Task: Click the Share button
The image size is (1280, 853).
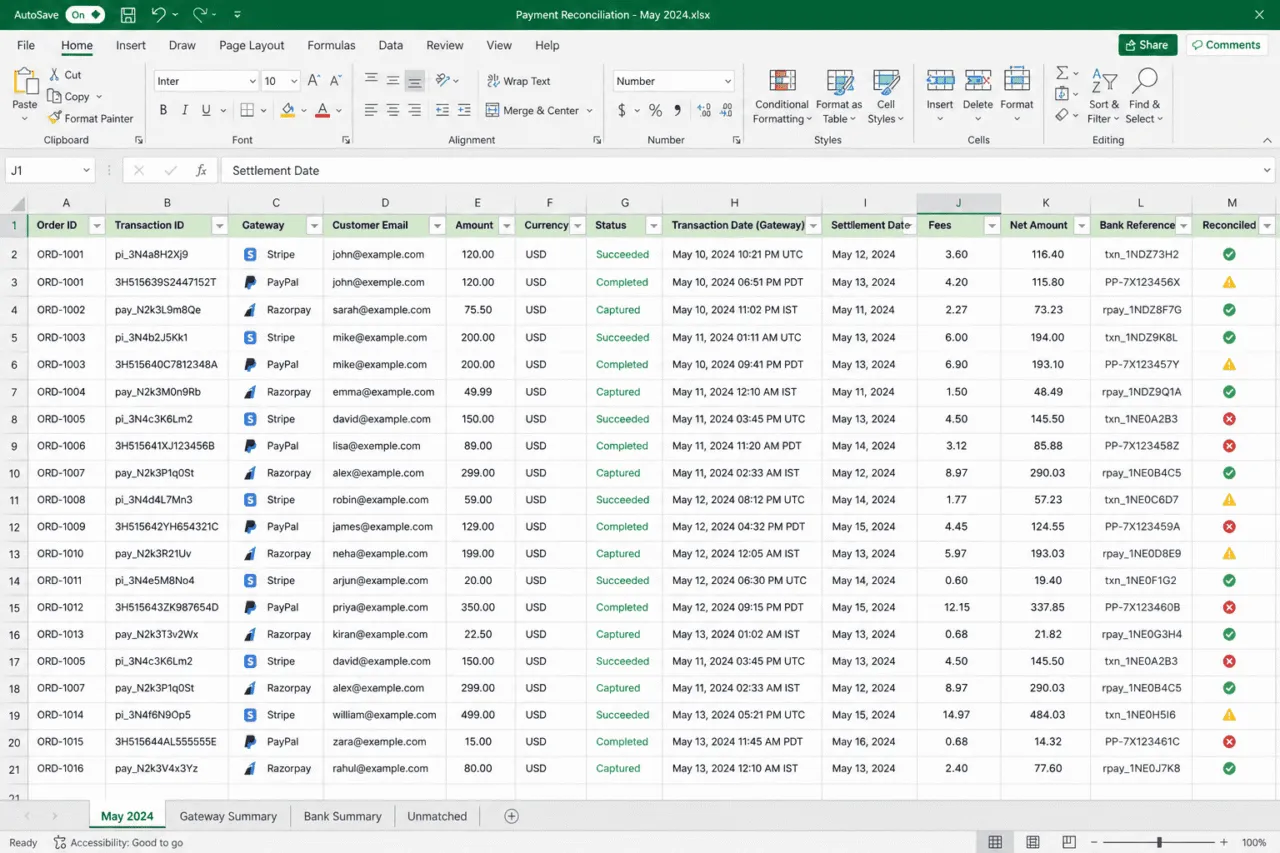Action: click(1147, 45)
